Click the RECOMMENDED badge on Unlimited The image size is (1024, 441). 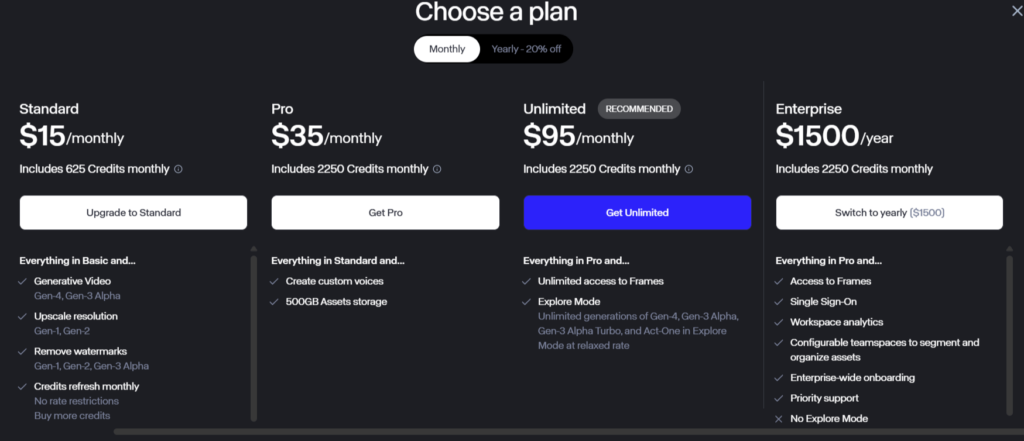[x=639, y=109]
